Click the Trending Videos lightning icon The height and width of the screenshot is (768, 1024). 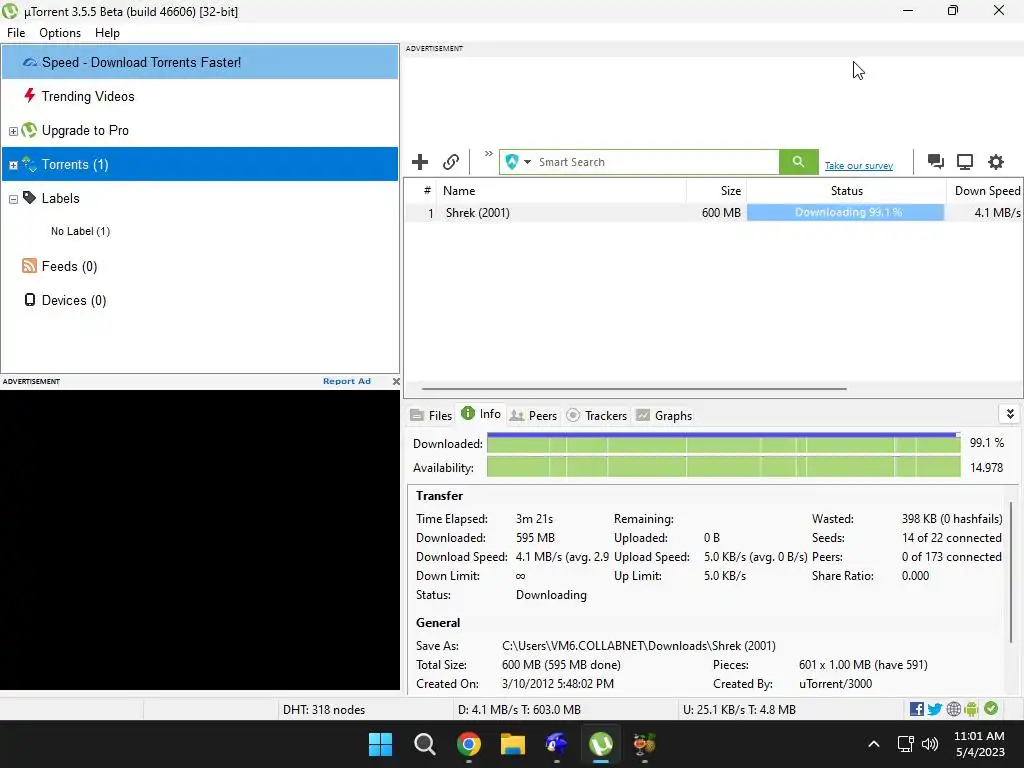29,96
